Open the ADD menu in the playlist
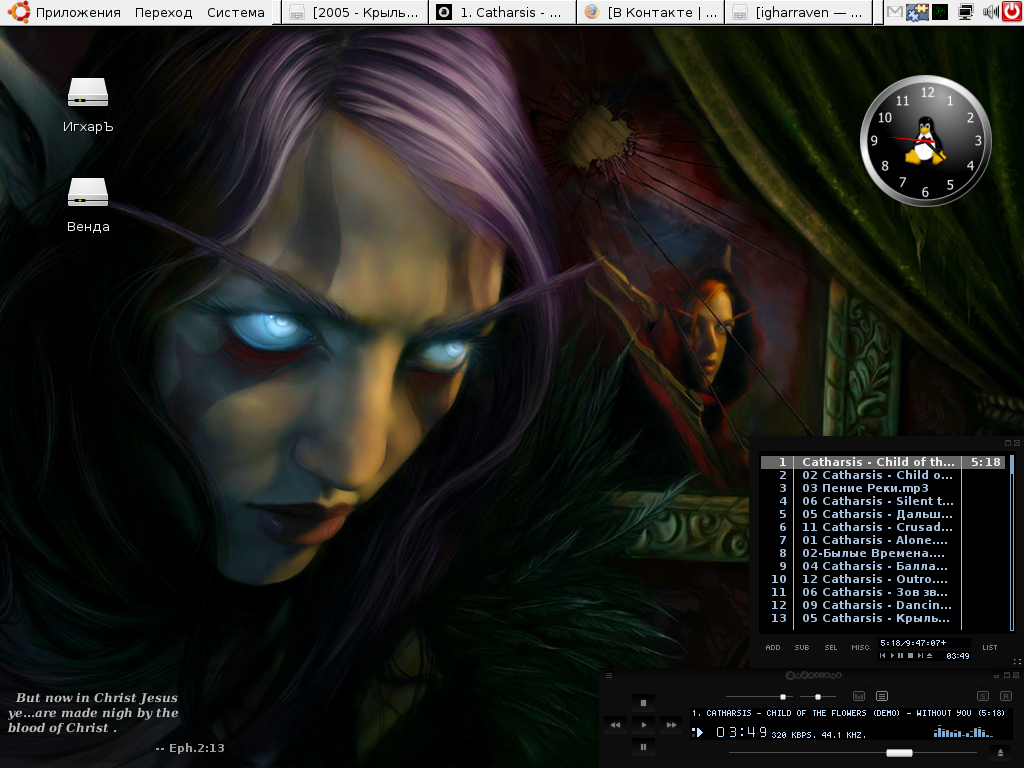Viewport: 1024px width, 768px height. point(773,648)
